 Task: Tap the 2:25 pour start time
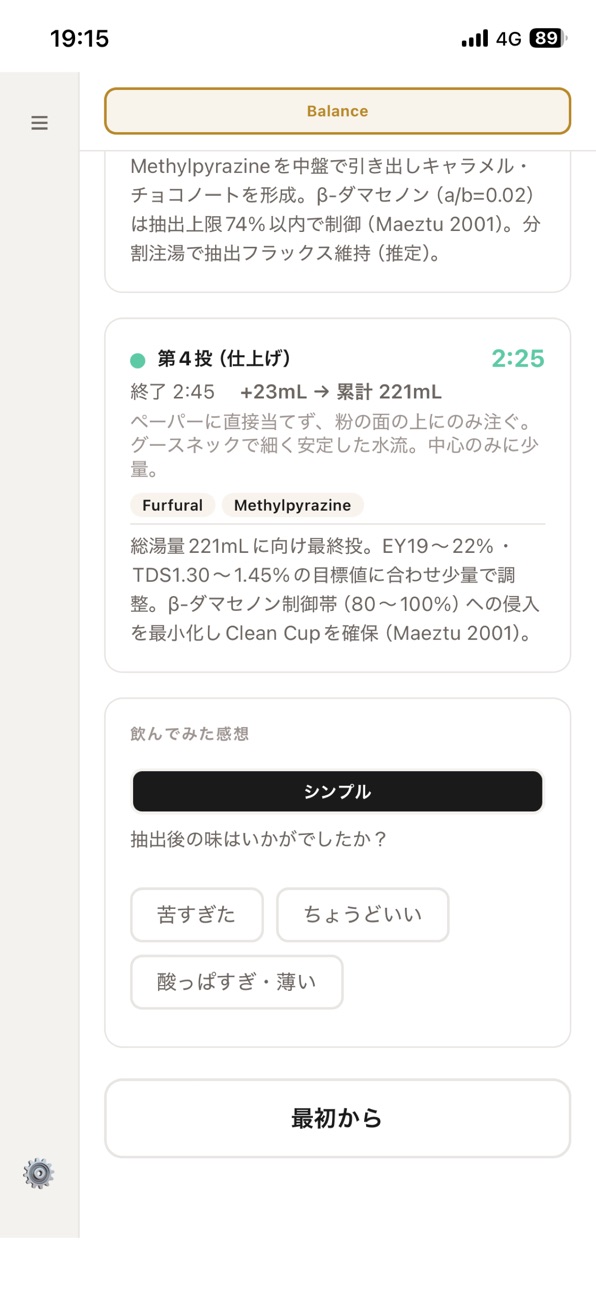(x=518, y=359)
